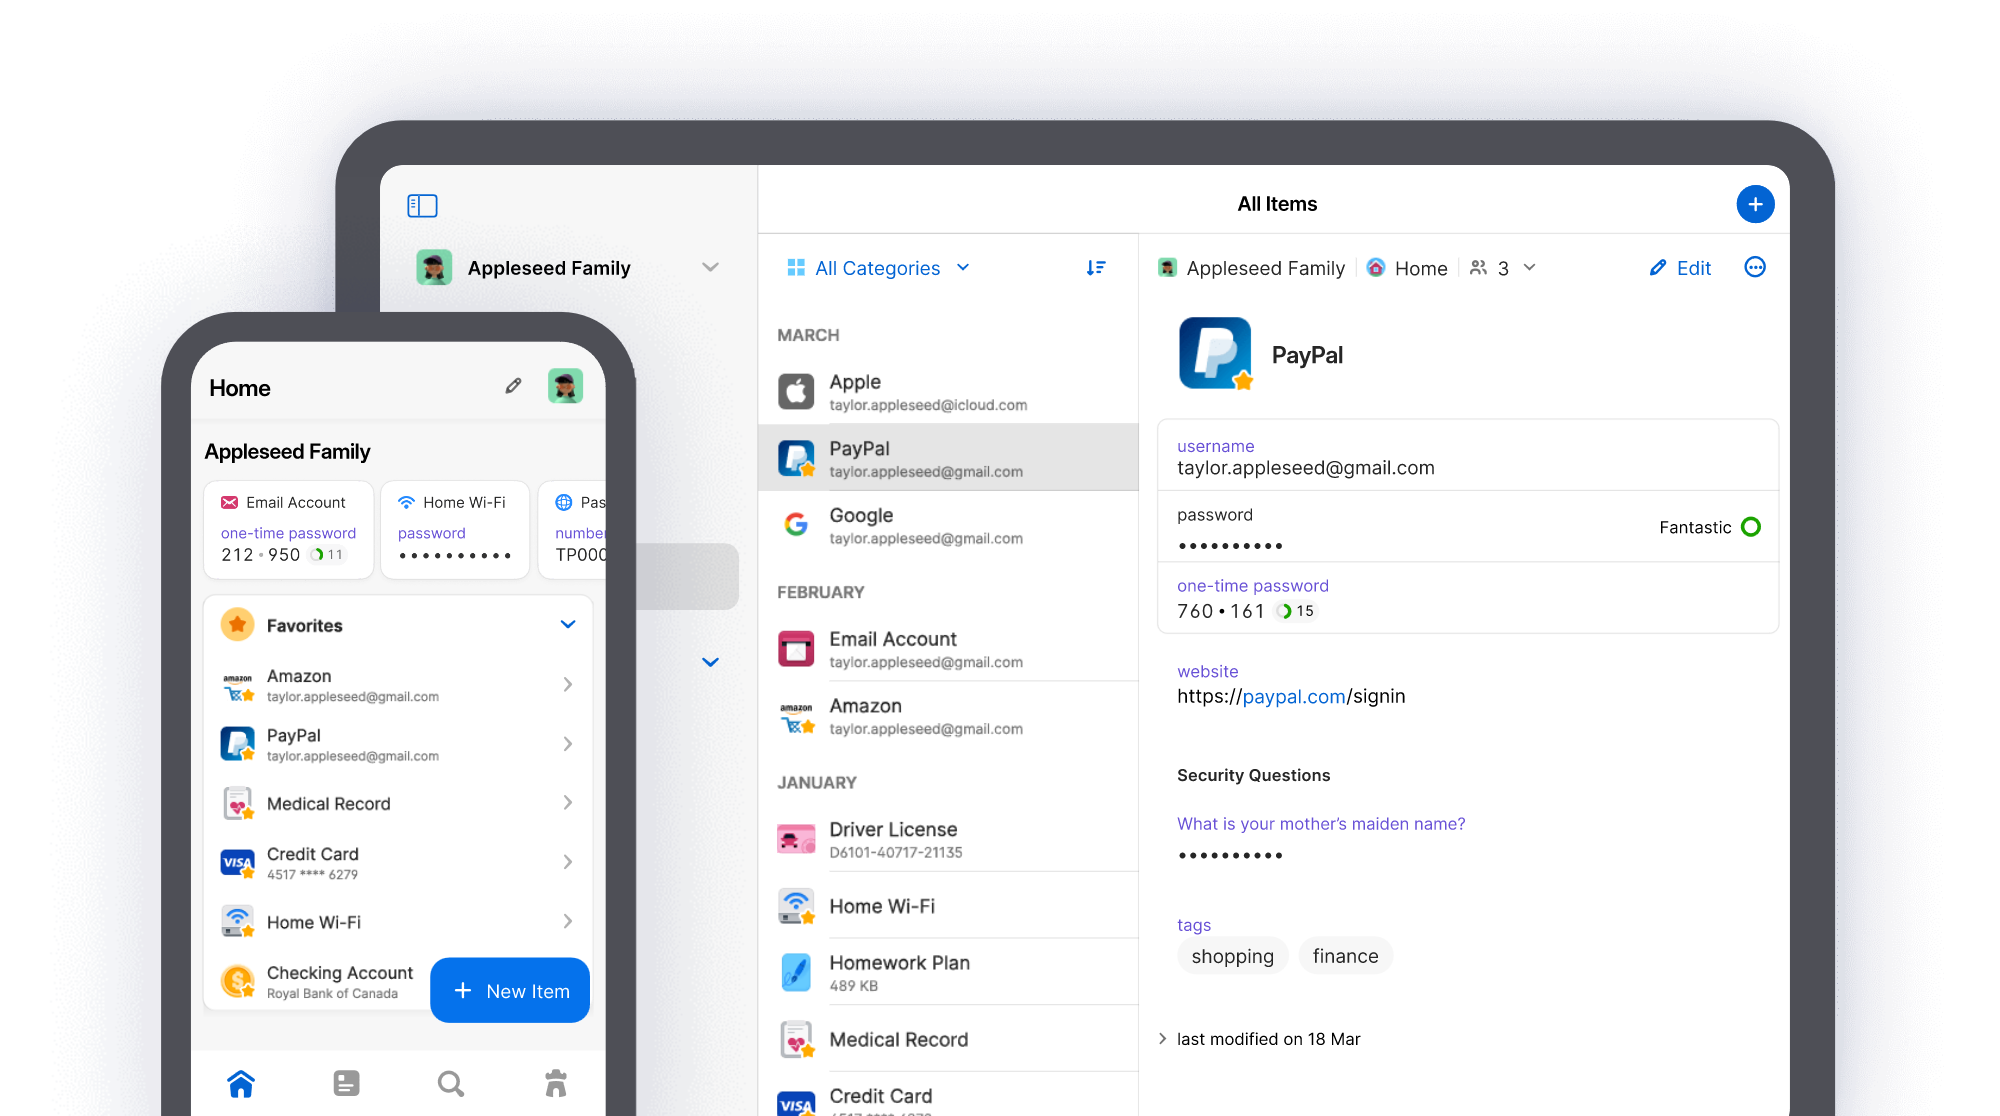
Task: Tap the New Item button
Action: click(x=510, y=991)
